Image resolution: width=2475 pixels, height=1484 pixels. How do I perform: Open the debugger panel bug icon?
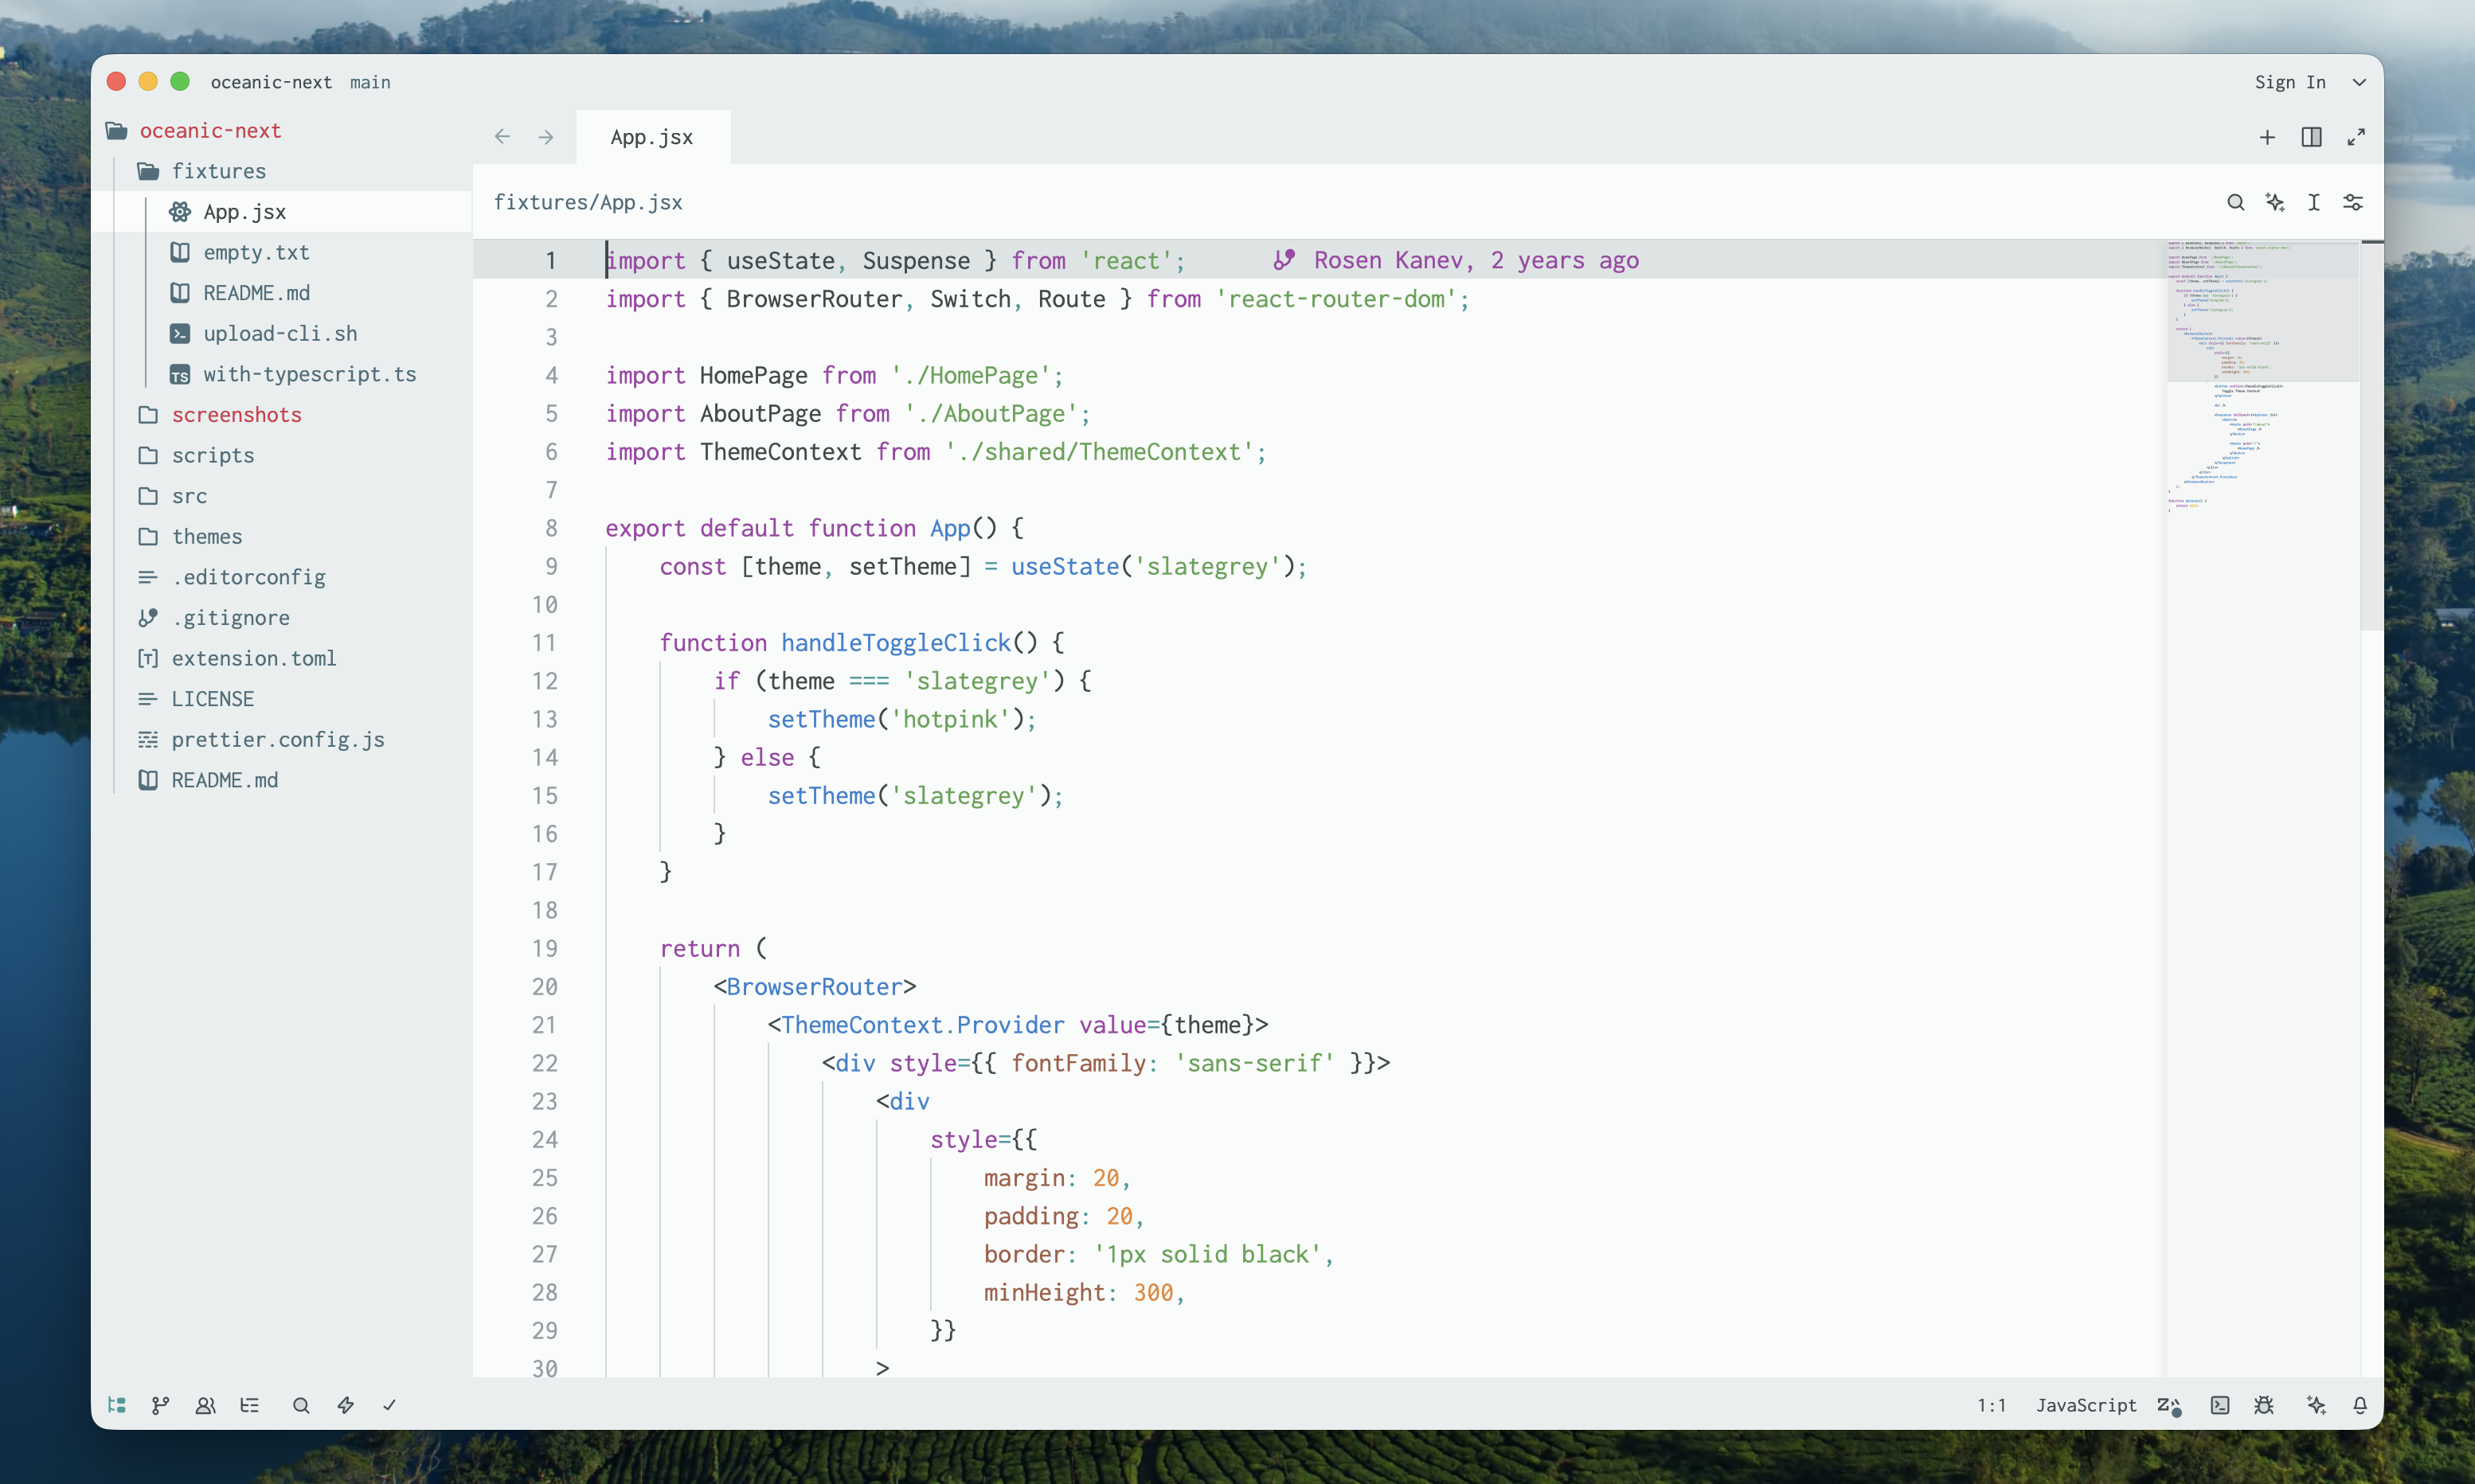click(x=2265, y=1405)
